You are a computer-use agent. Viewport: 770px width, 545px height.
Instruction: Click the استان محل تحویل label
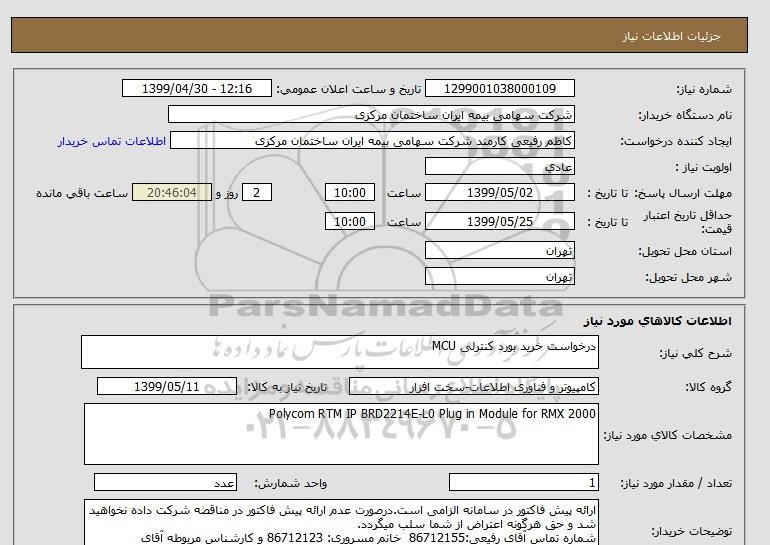pyautogui.click(x=685, y=251)
